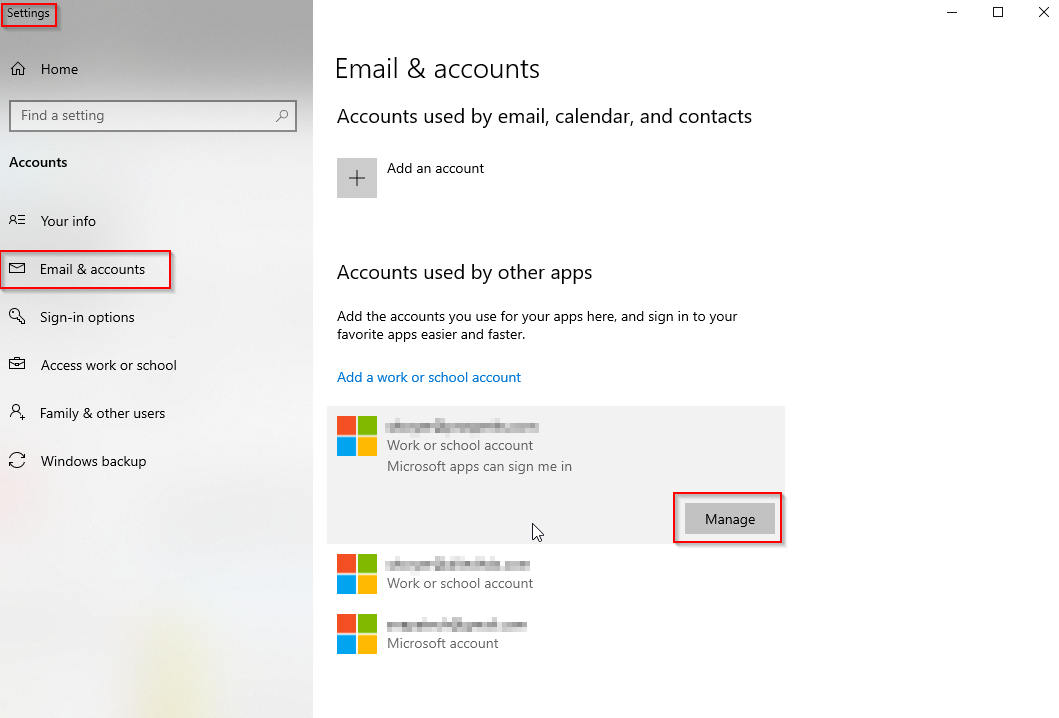Click the plus icon to add account

357,178
